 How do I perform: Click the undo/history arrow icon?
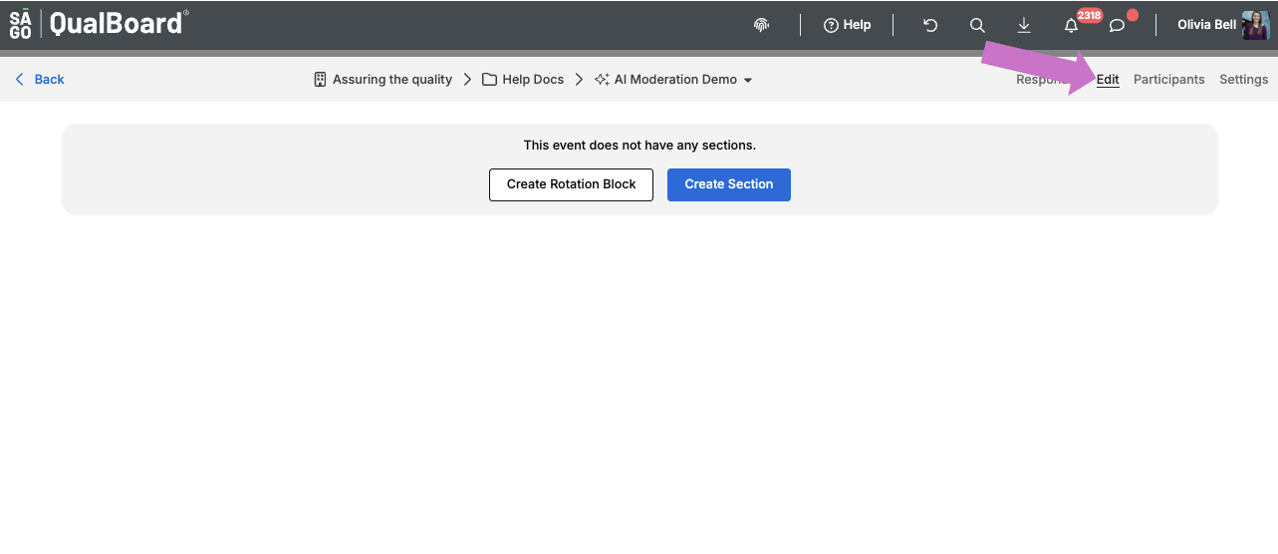click(930, 25)
